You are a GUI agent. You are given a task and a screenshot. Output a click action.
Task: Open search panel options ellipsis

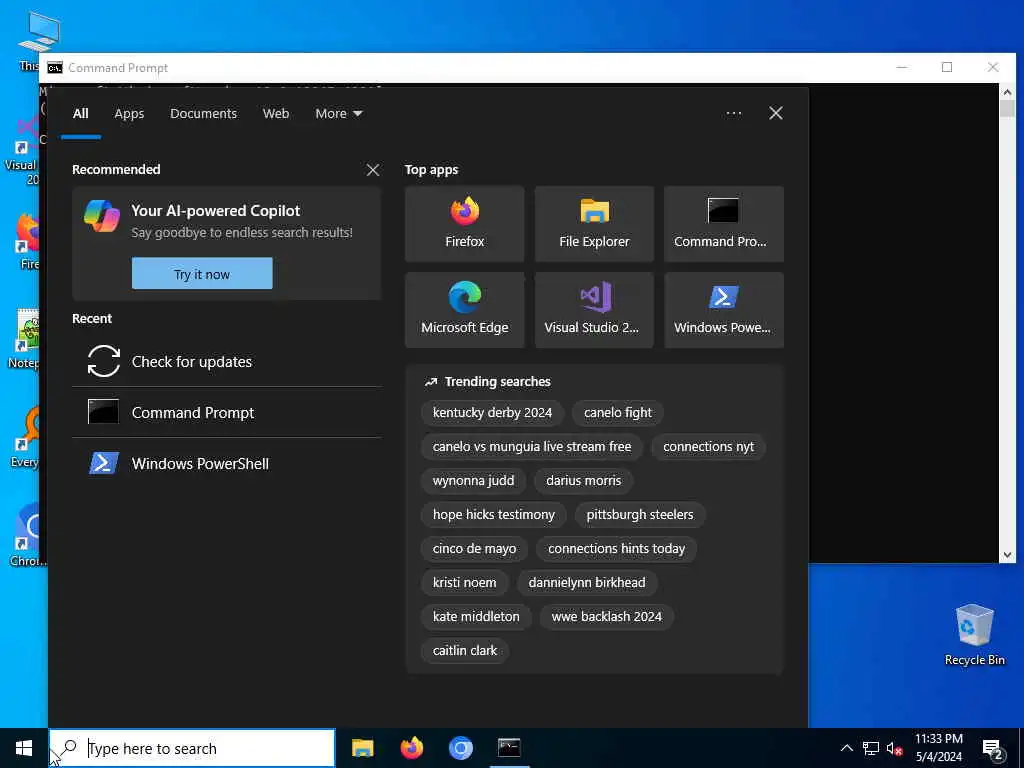pos(733,113)
